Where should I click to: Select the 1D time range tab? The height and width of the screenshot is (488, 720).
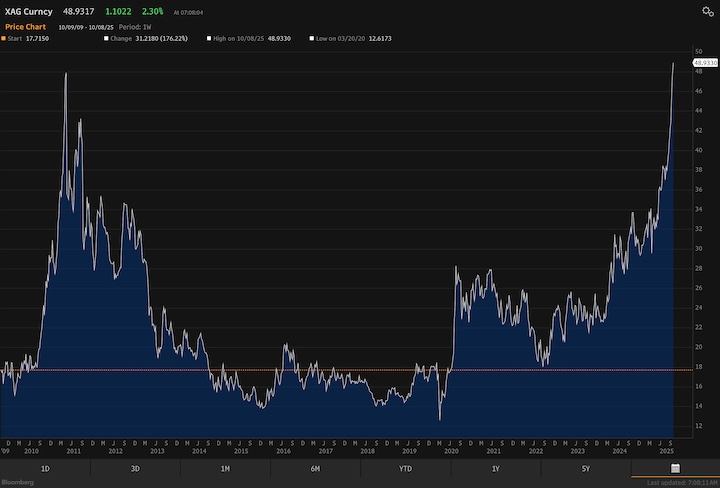[45, 467]
